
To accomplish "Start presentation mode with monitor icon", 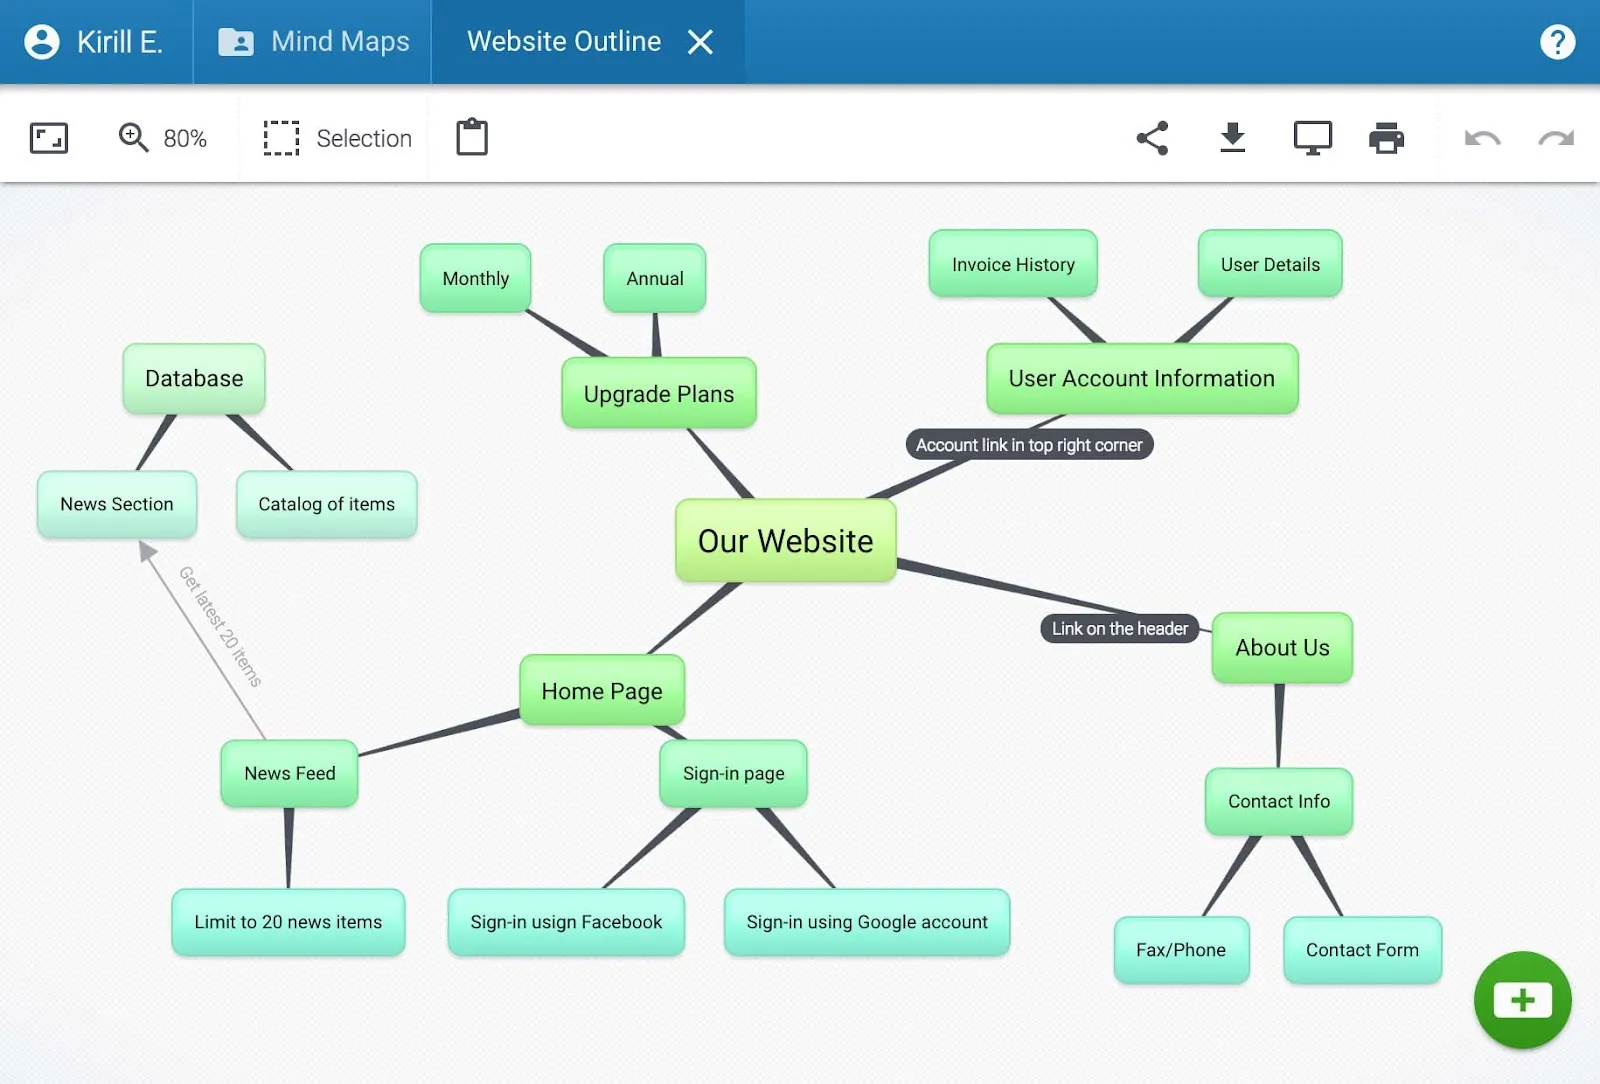I will click(x=1312, y=138).
